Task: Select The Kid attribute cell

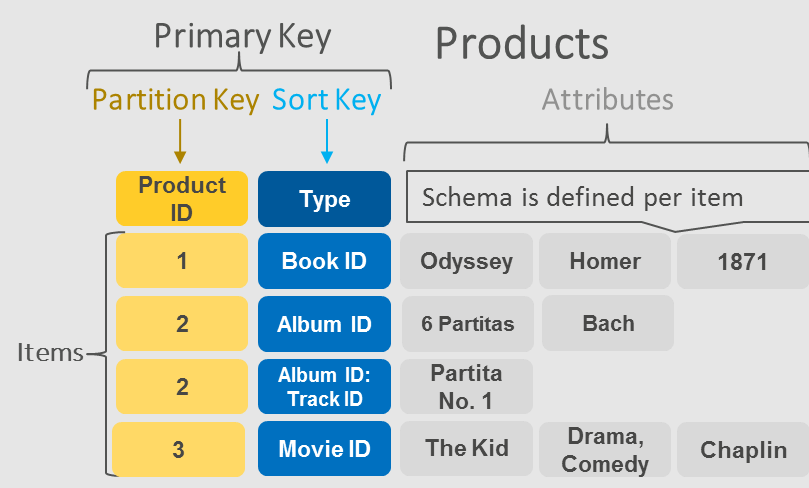Action: 466,449
